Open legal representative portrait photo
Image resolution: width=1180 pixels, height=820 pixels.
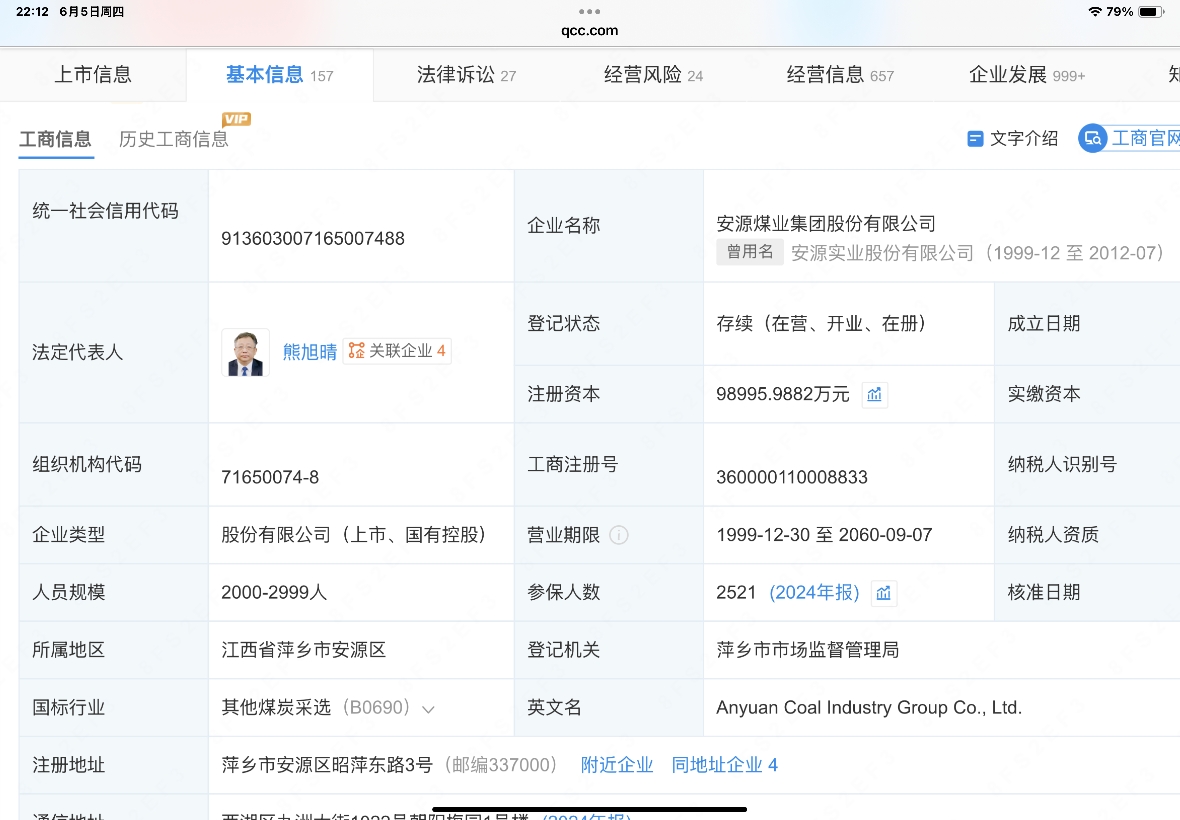(245, 352)
